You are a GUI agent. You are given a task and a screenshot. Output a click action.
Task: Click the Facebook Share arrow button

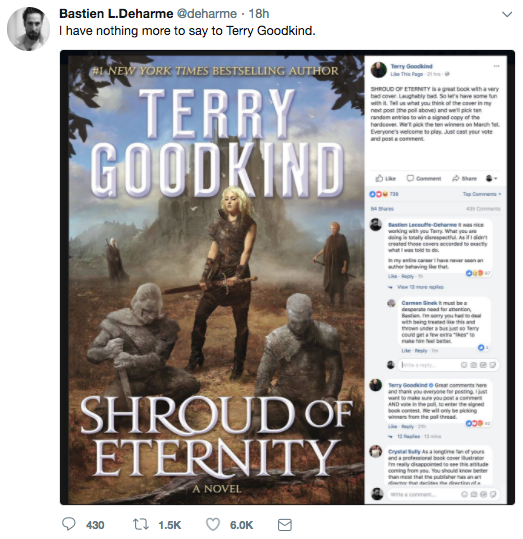click(465, 178)
